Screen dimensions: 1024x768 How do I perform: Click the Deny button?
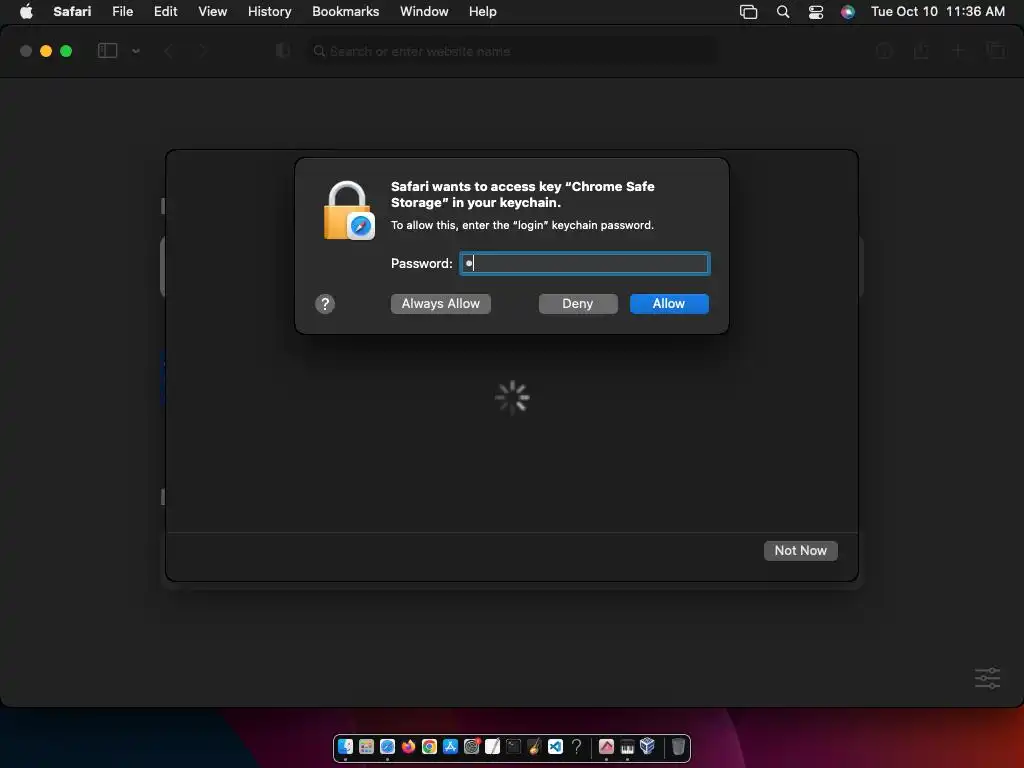578,304
